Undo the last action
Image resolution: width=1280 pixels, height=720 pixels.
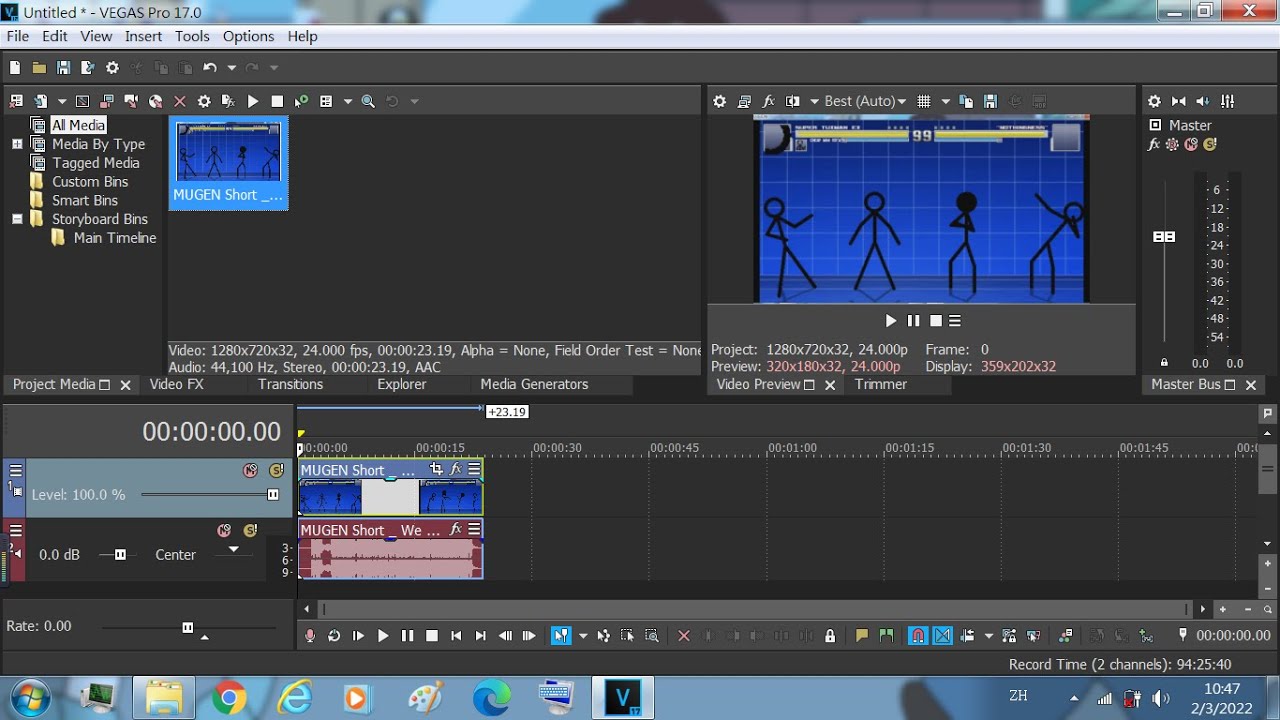pos(209,68)
